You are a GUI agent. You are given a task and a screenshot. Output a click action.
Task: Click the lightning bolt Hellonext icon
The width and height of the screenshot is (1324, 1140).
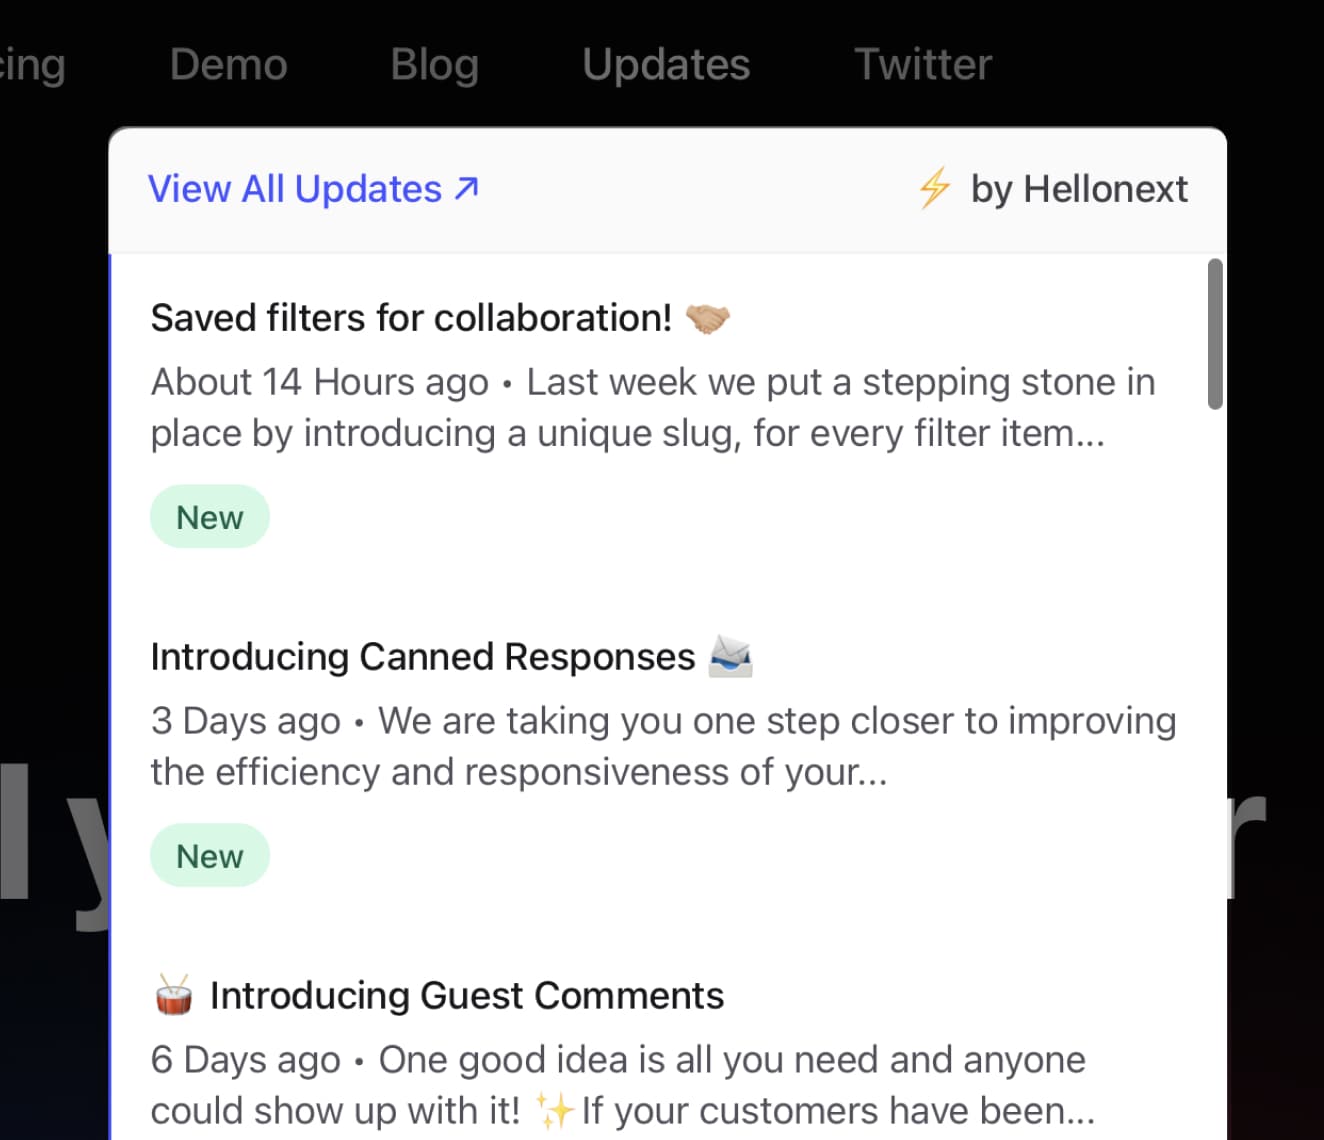[934, 188]
